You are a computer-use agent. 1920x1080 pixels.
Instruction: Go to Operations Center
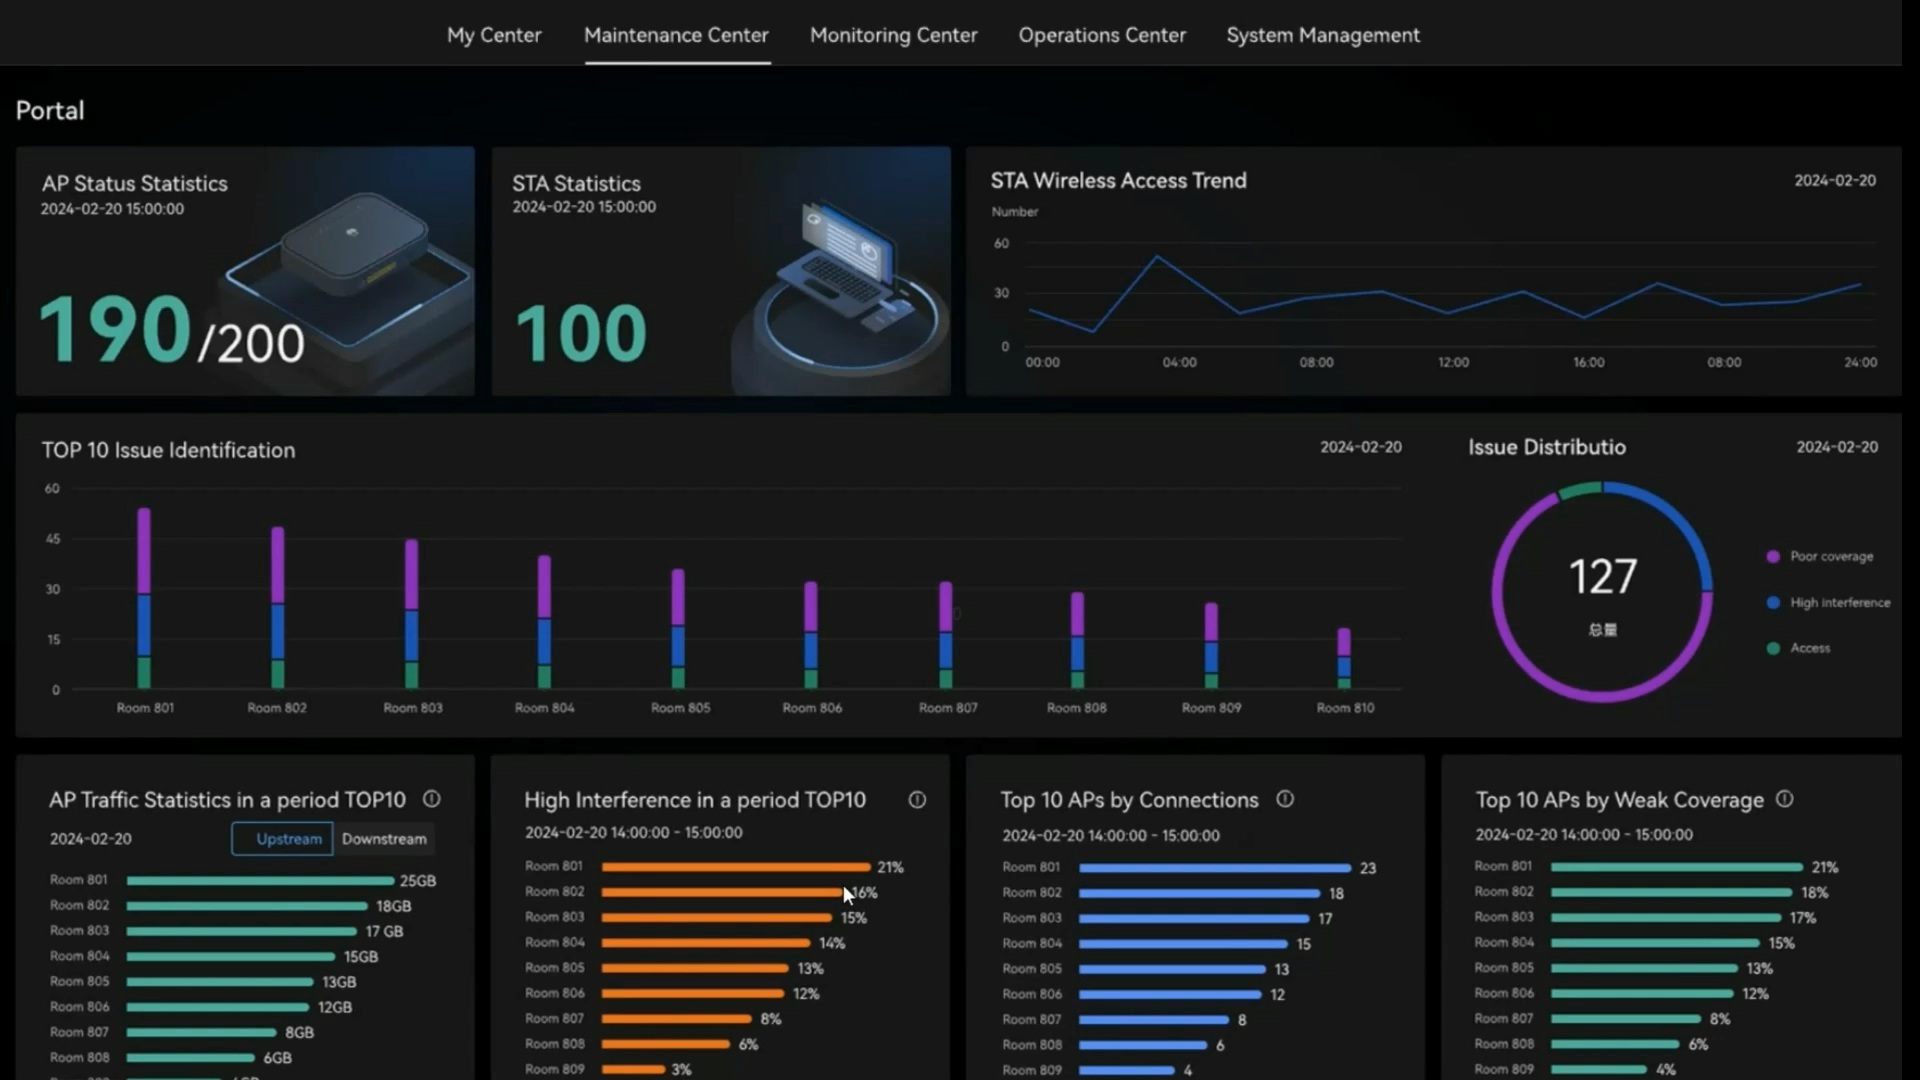tap(1102, 35)
